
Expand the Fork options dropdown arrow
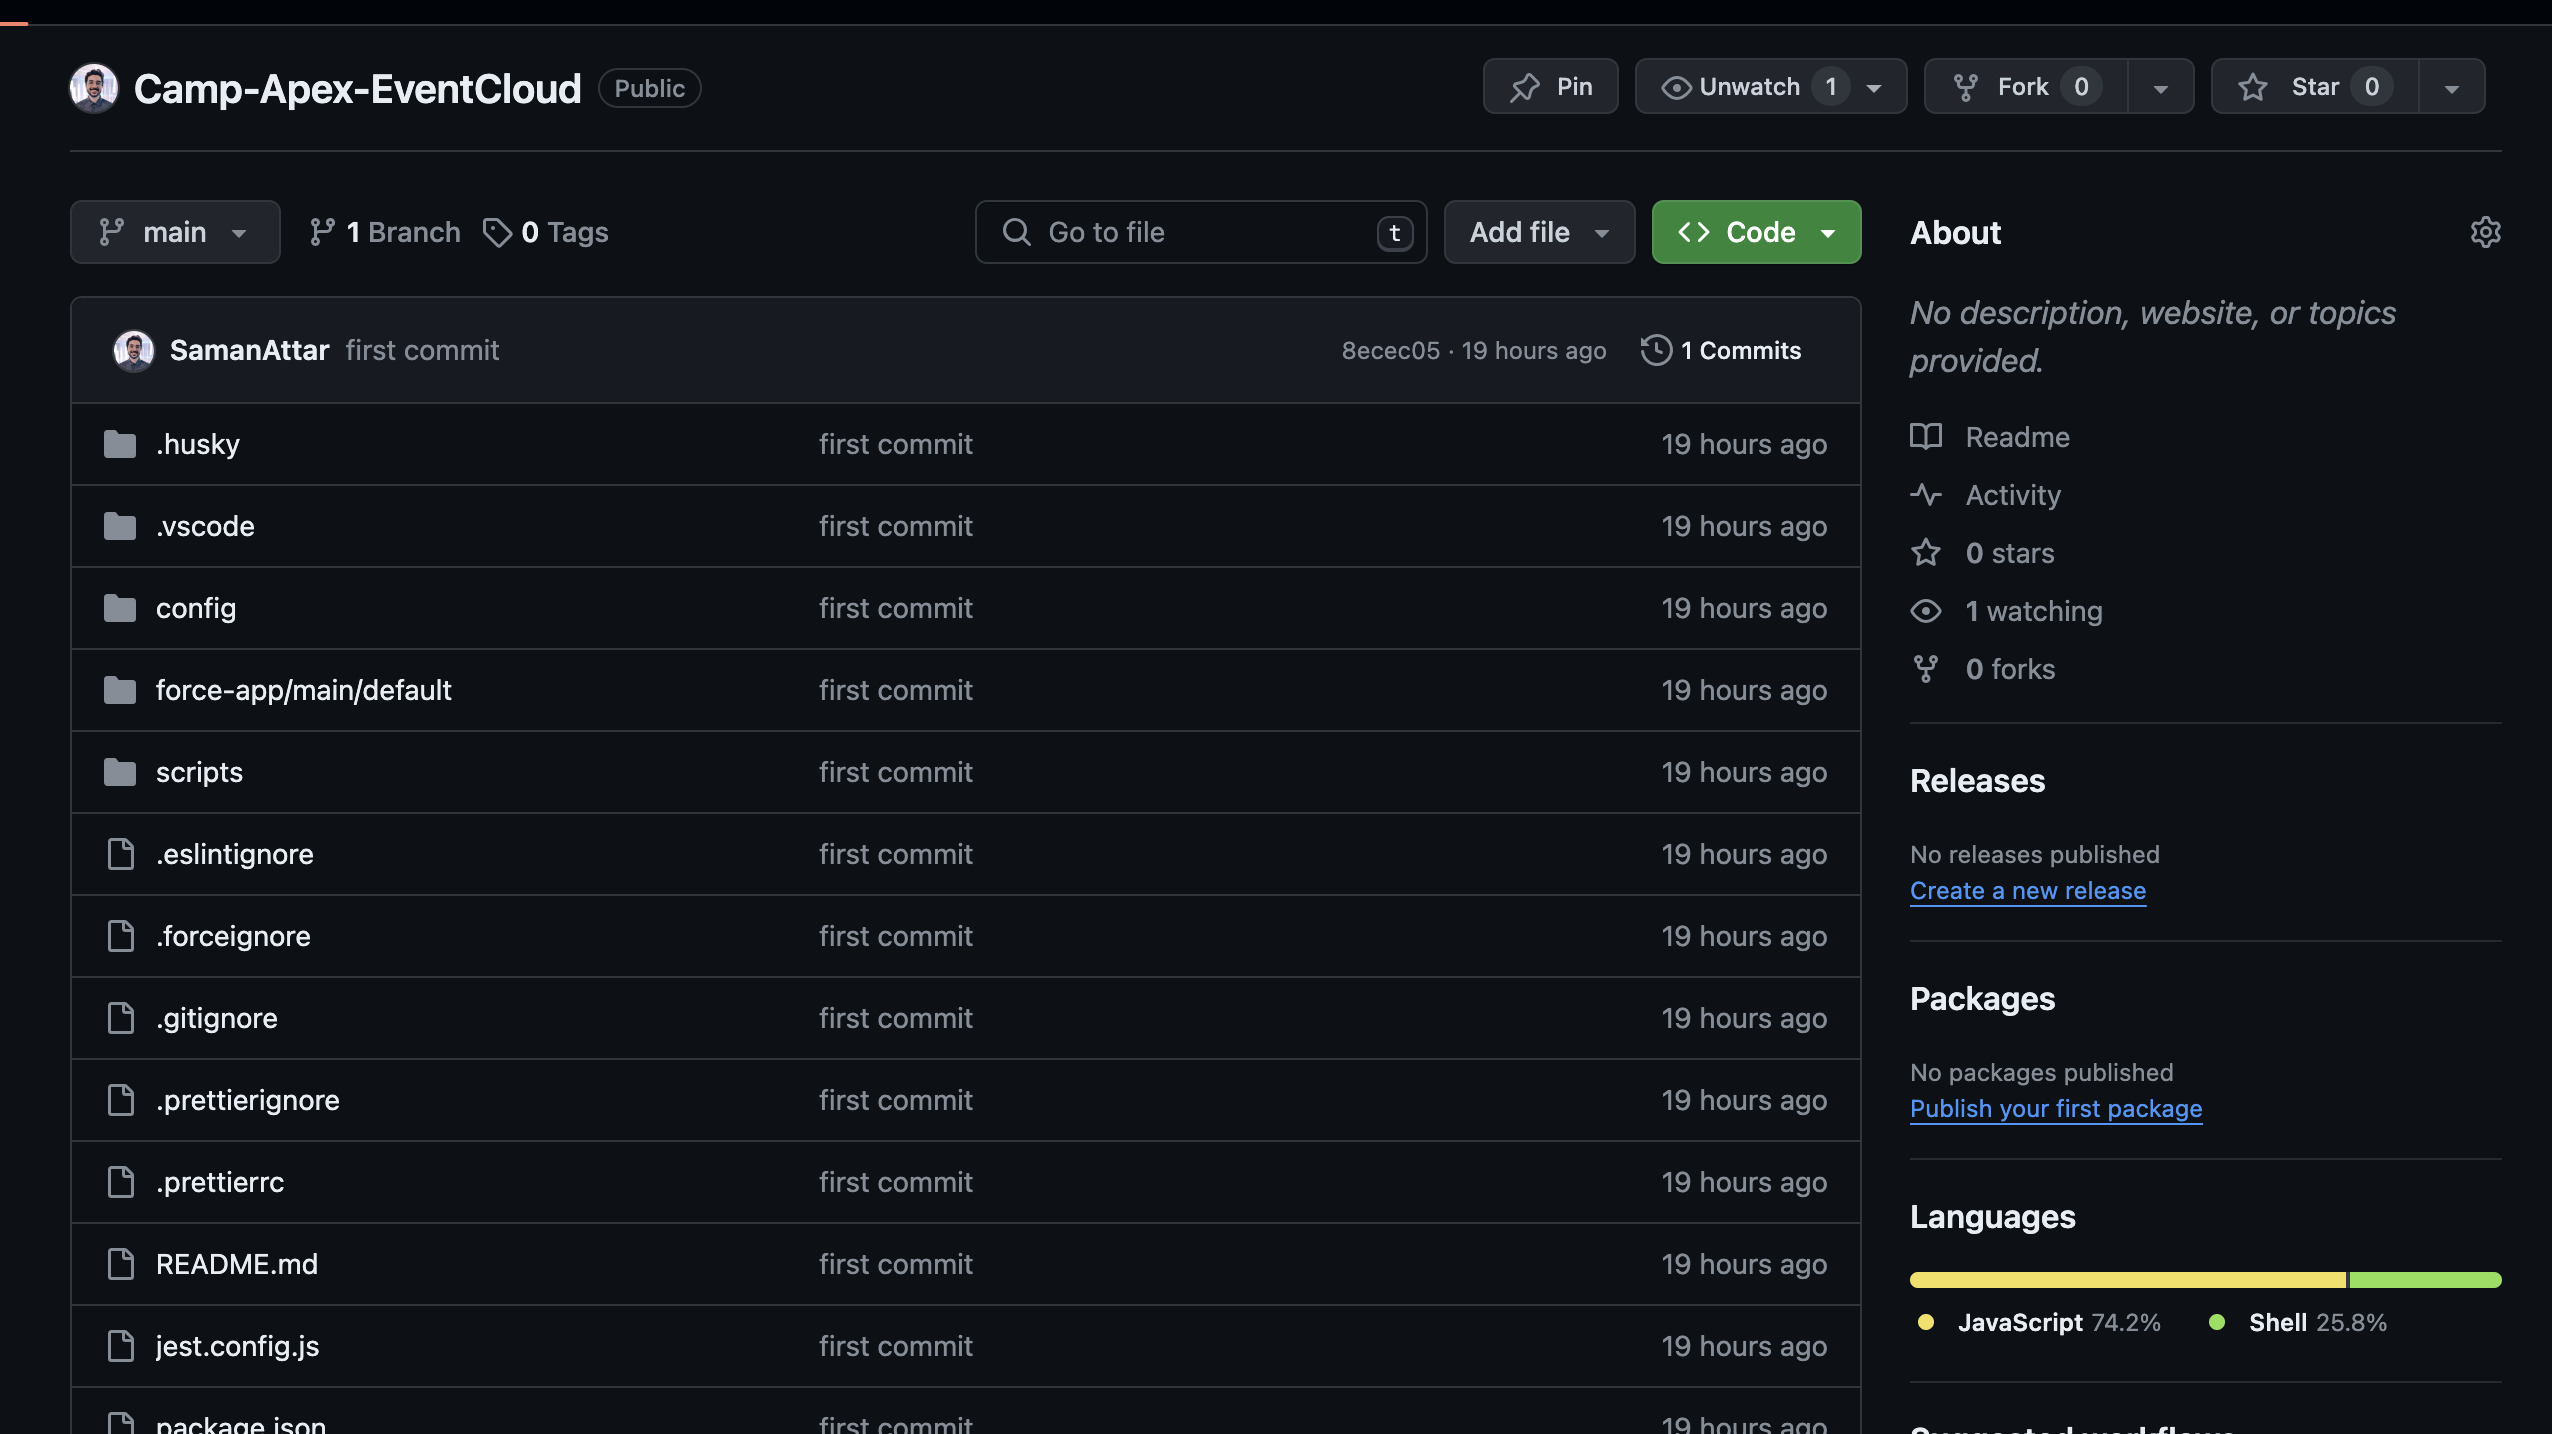point(2160,88)
